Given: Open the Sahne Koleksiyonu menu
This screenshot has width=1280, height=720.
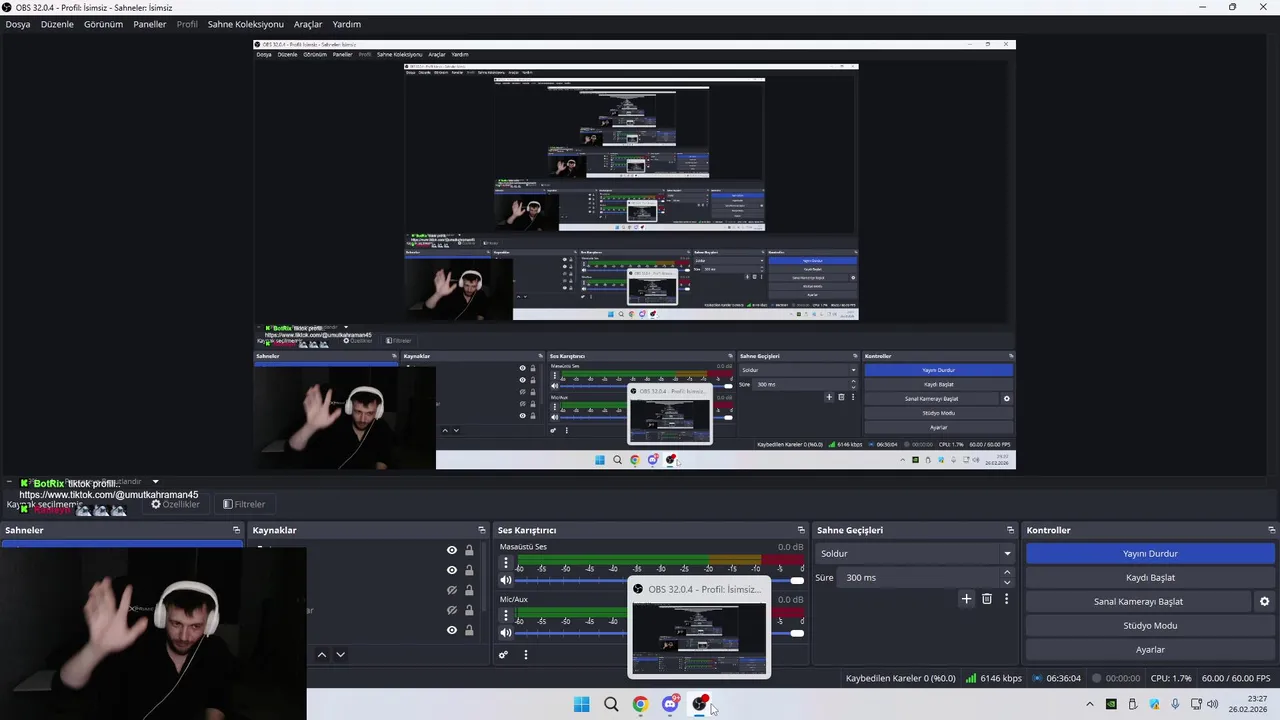Looking at the screenshot, I should 246,24.
